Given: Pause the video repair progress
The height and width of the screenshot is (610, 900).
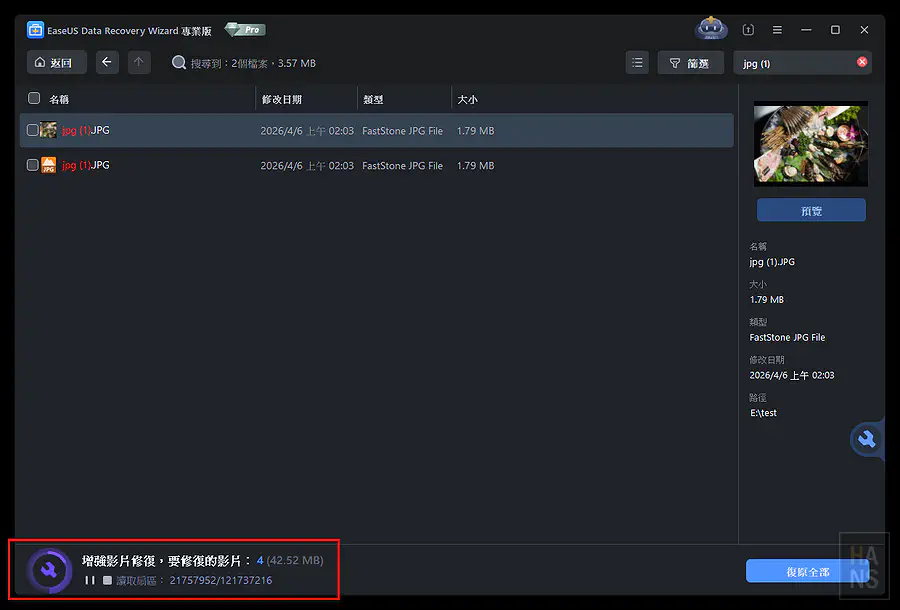Looking at the screenshot, I should [89, 580].
